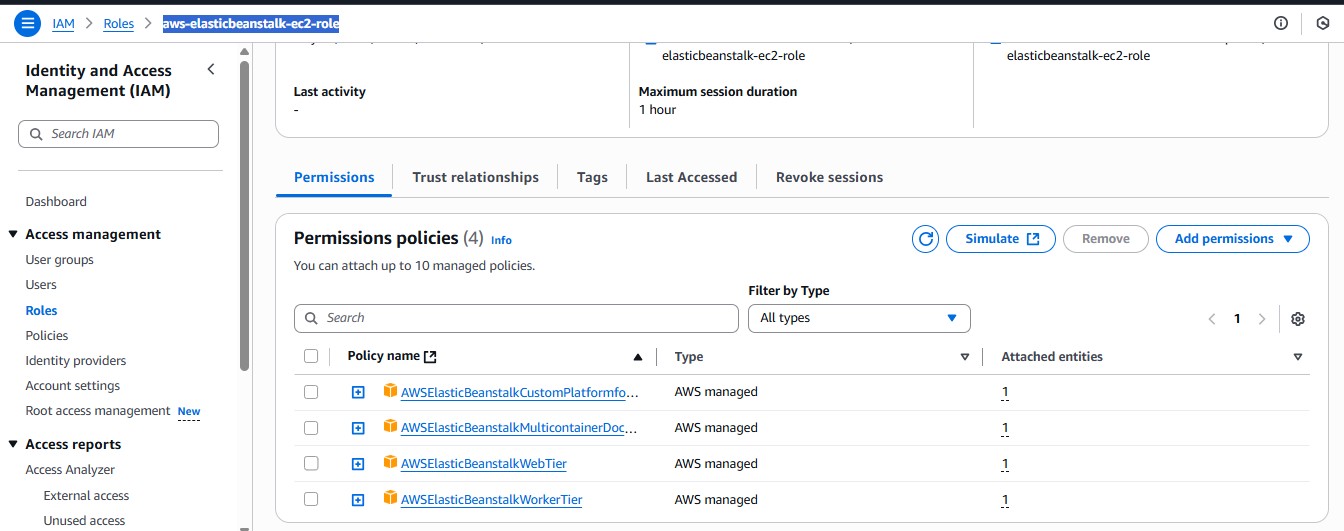The height and width of the screenshot is (531, 1344).
Task: Click the info circle icon in header
Action: (1281, 23)
